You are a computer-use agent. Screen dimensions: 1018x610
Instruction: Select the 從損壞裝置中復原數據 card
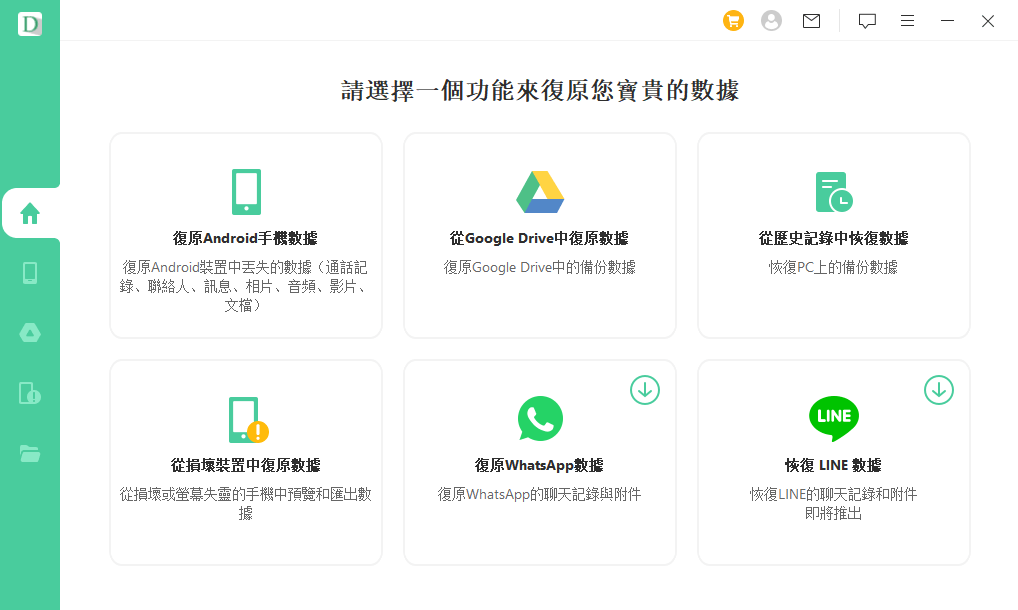(246, 463)
